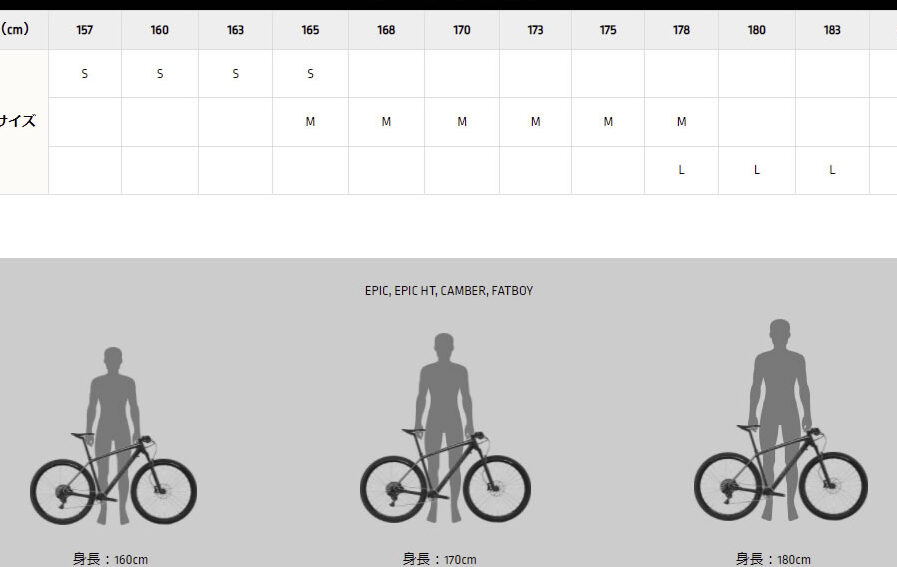
Task: Select the 183 height column header
Action: (832, 30)
